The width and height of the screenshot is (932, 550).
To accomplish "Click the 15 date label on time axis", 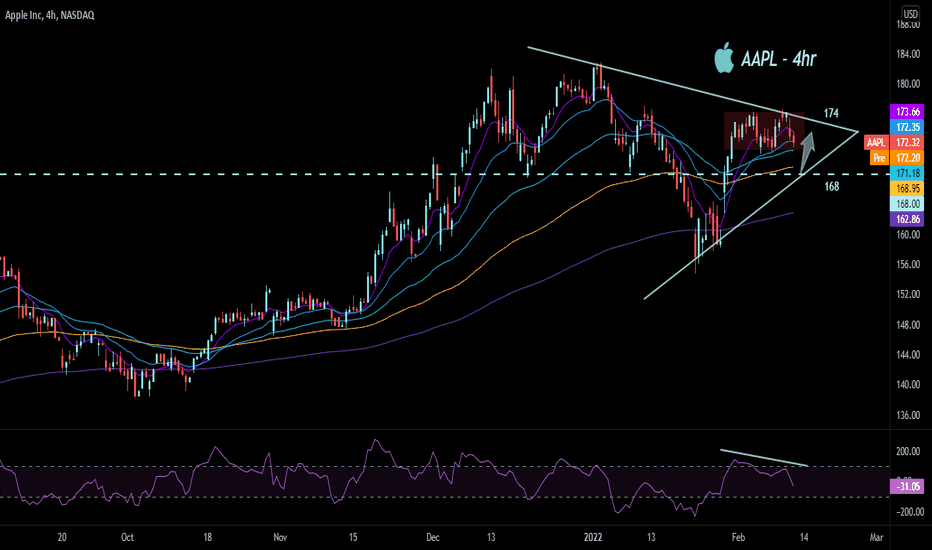I will pyautogui.click(x=353, y=538).
